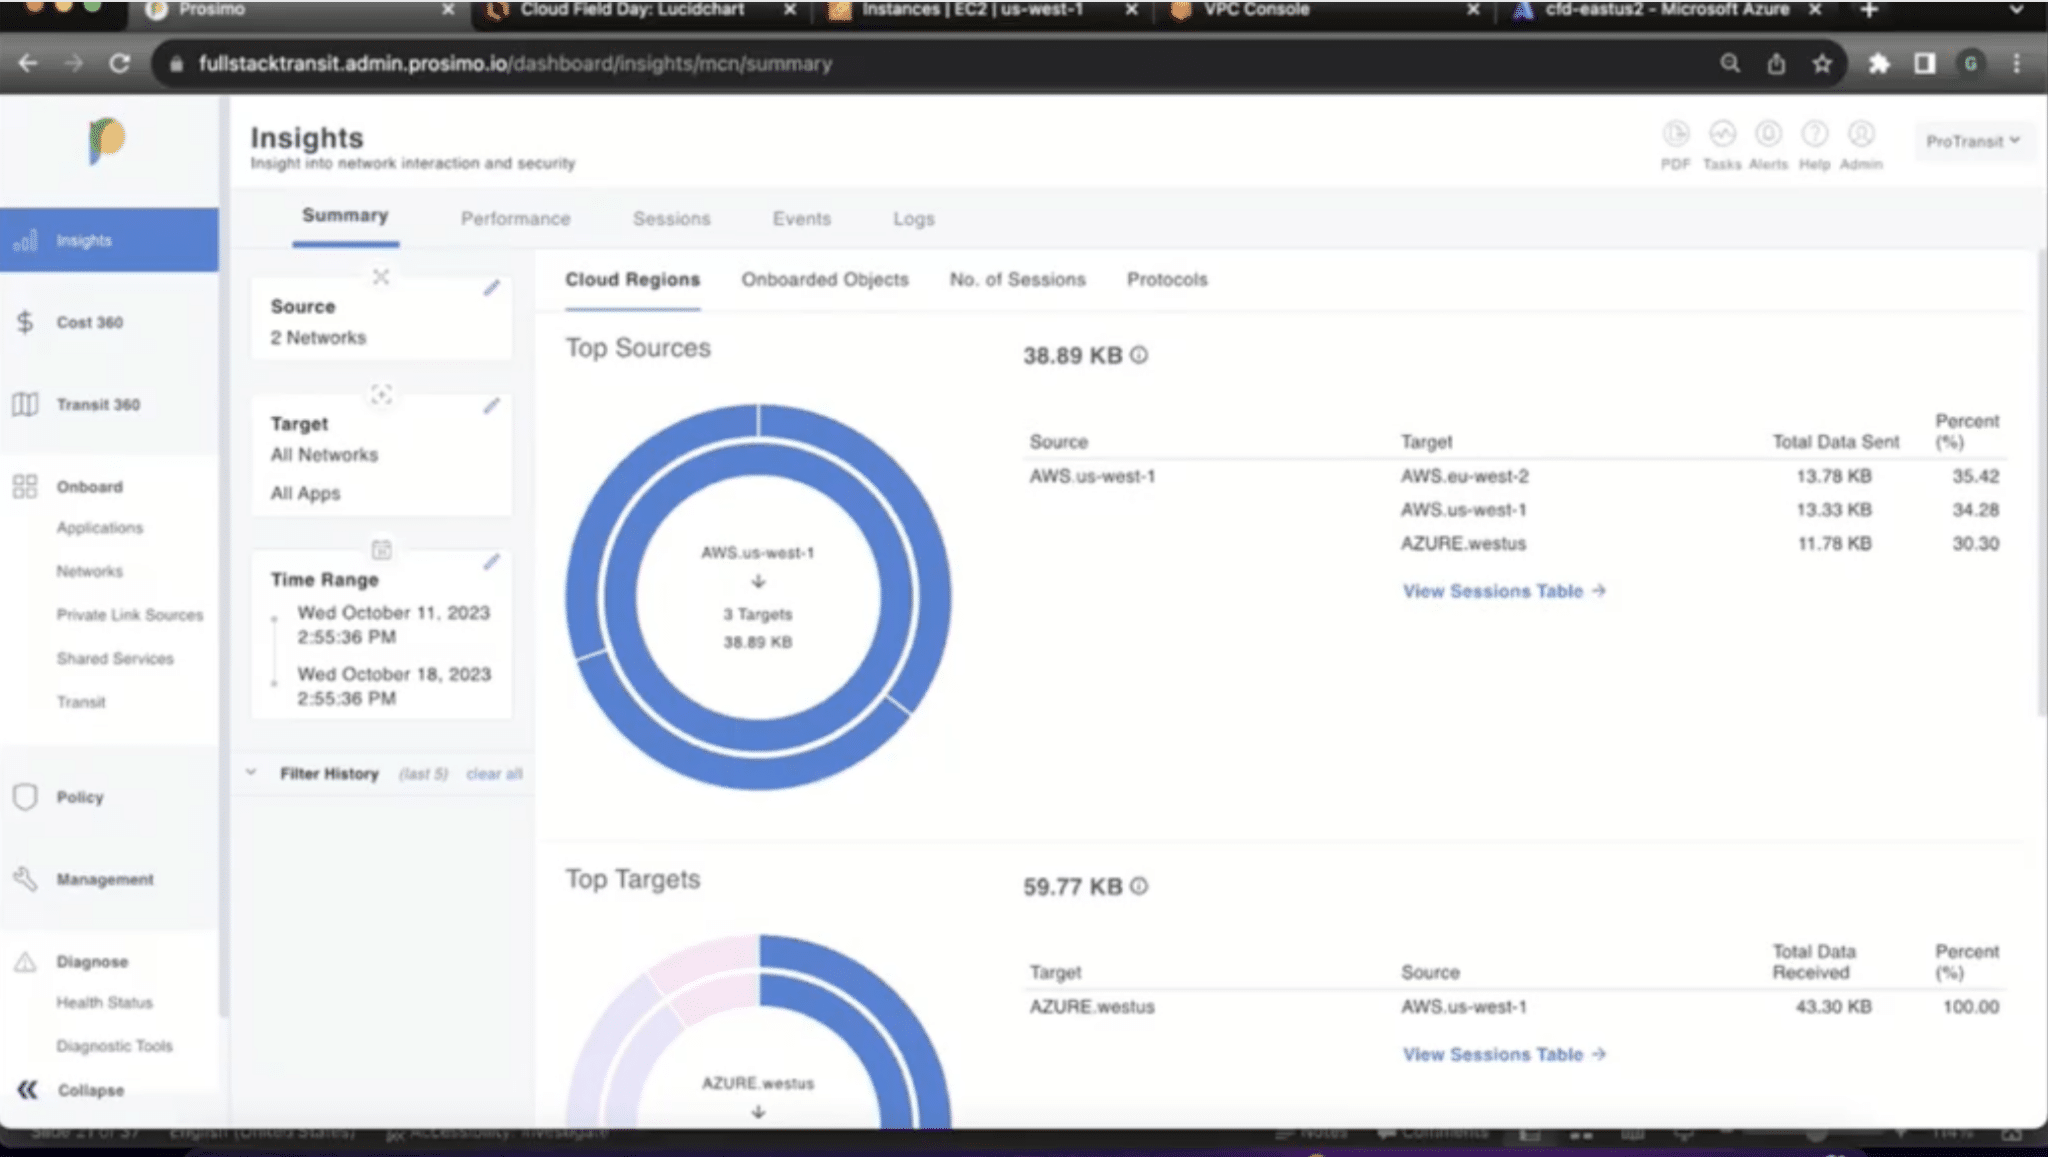Screen dimensions: 2048x1157
Task: Expand the ProTransit account dropdown
Action: (1972, 141)
